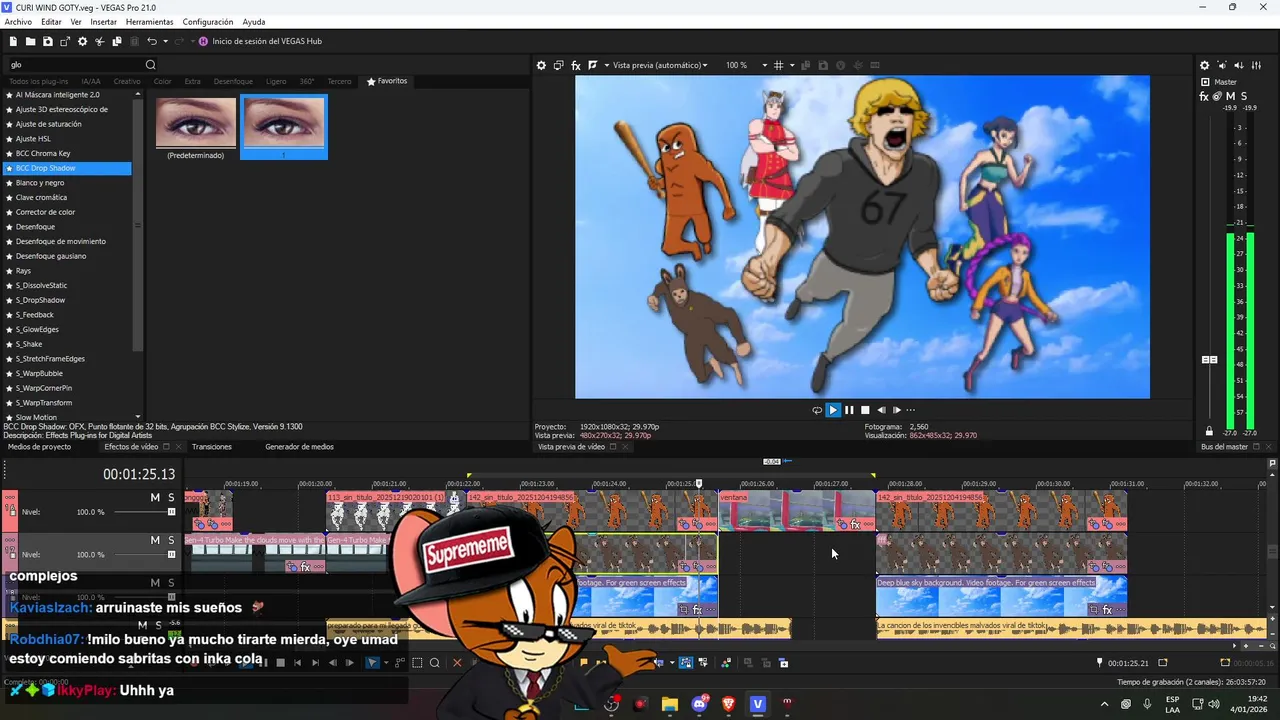Viewport: 1280px width, 720px height.
Task: Open Discord from the taskbar
Action: coord(699,704)
